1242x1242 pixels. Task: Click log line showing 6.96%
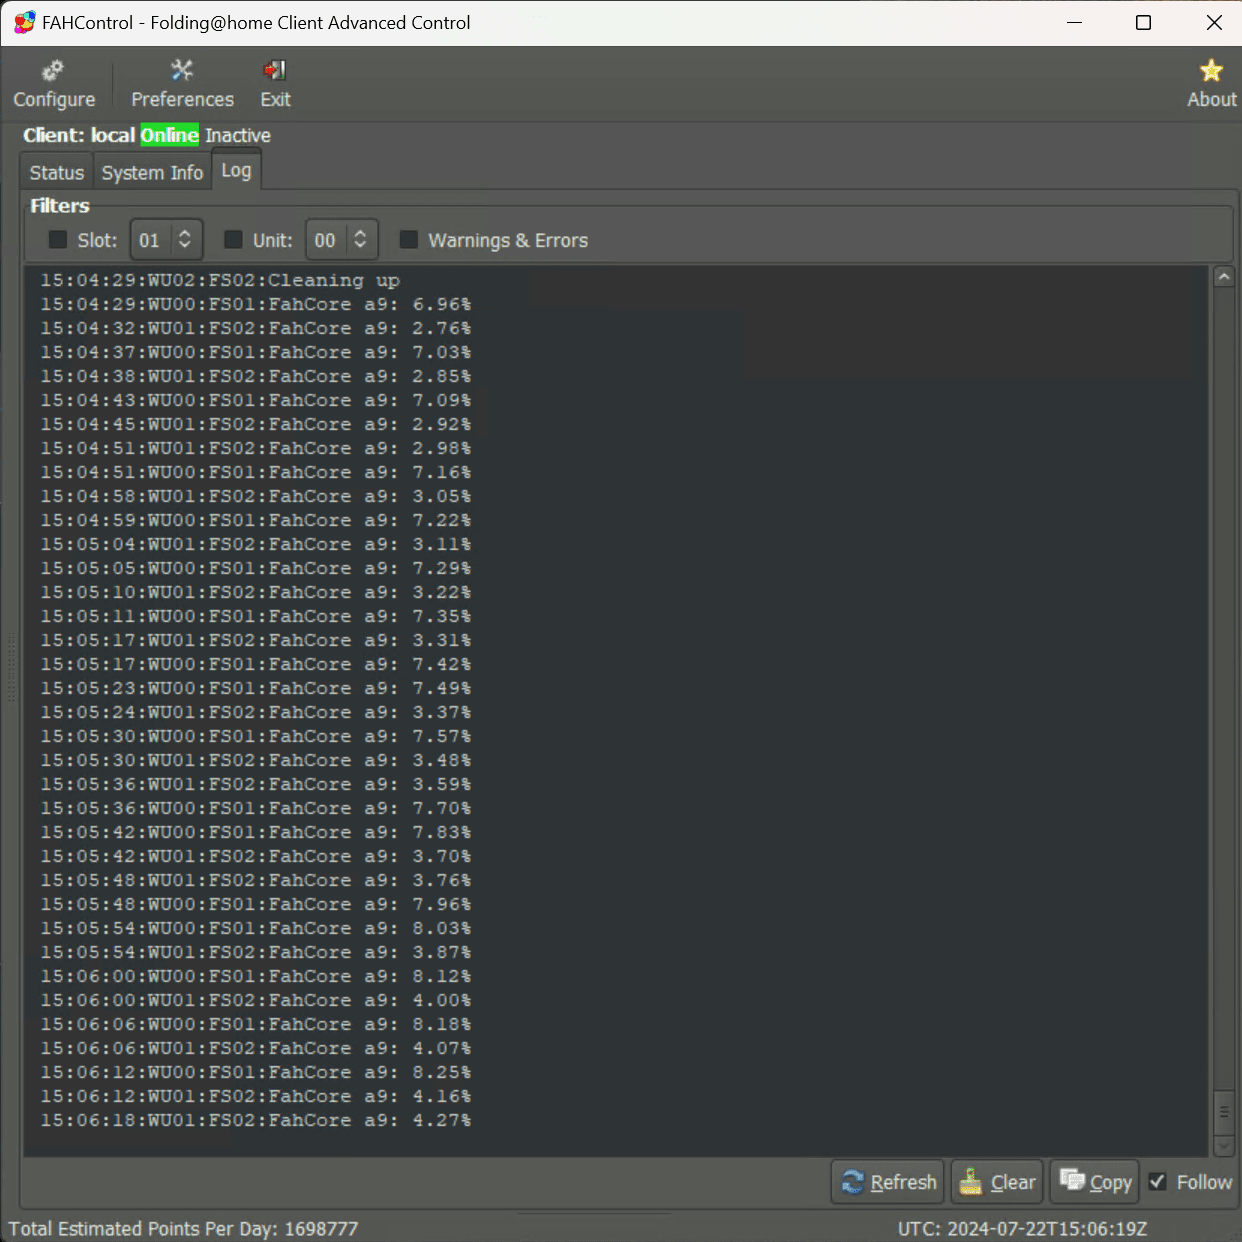click(x=256, y=304)
